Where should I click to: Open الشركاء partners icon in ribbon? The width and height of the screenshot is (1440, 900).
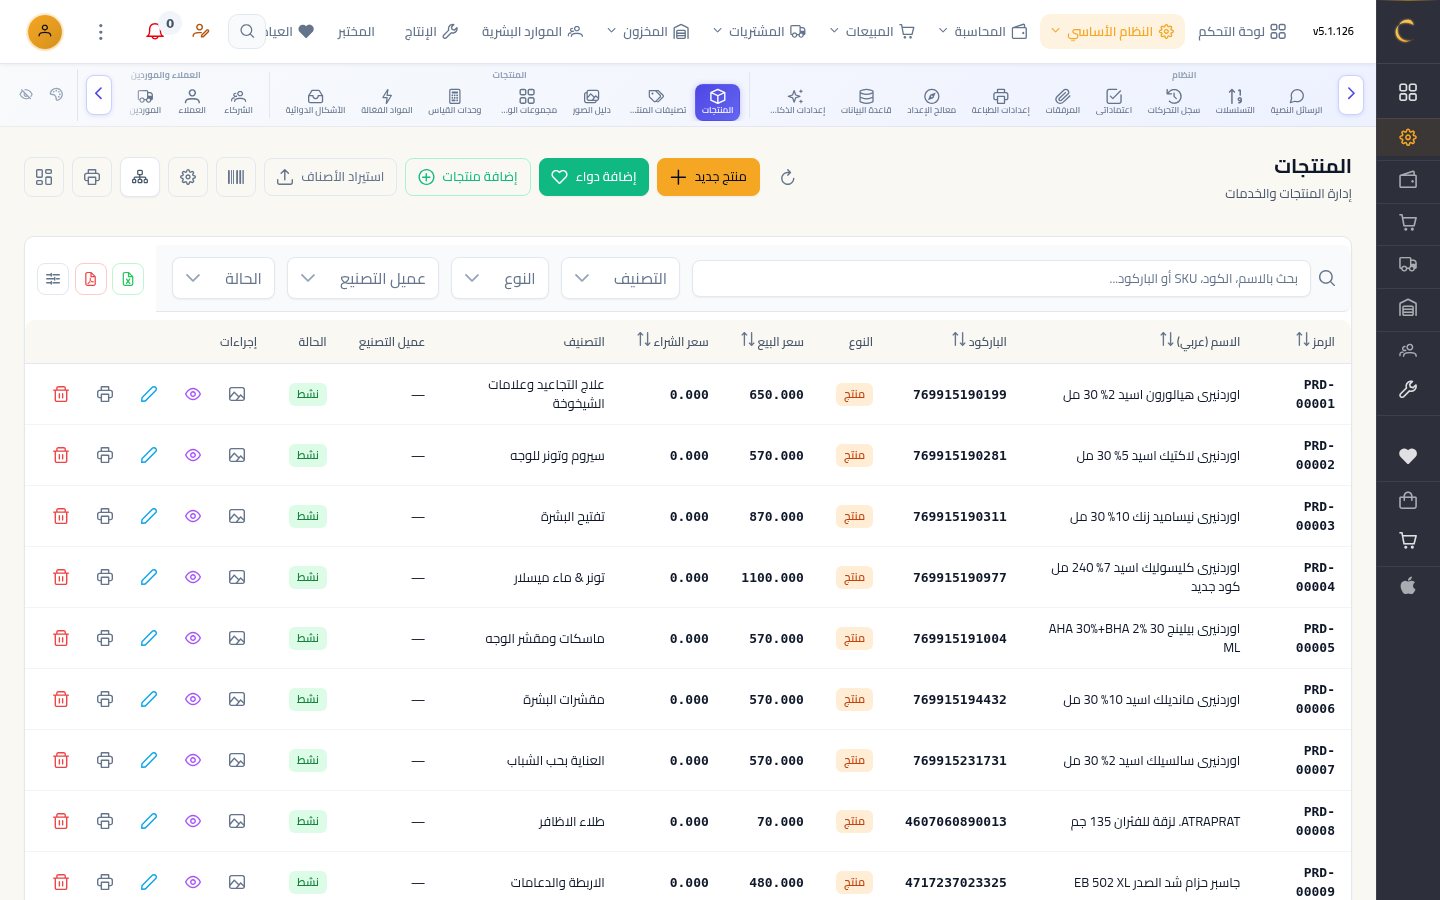(x=238, y=102)
